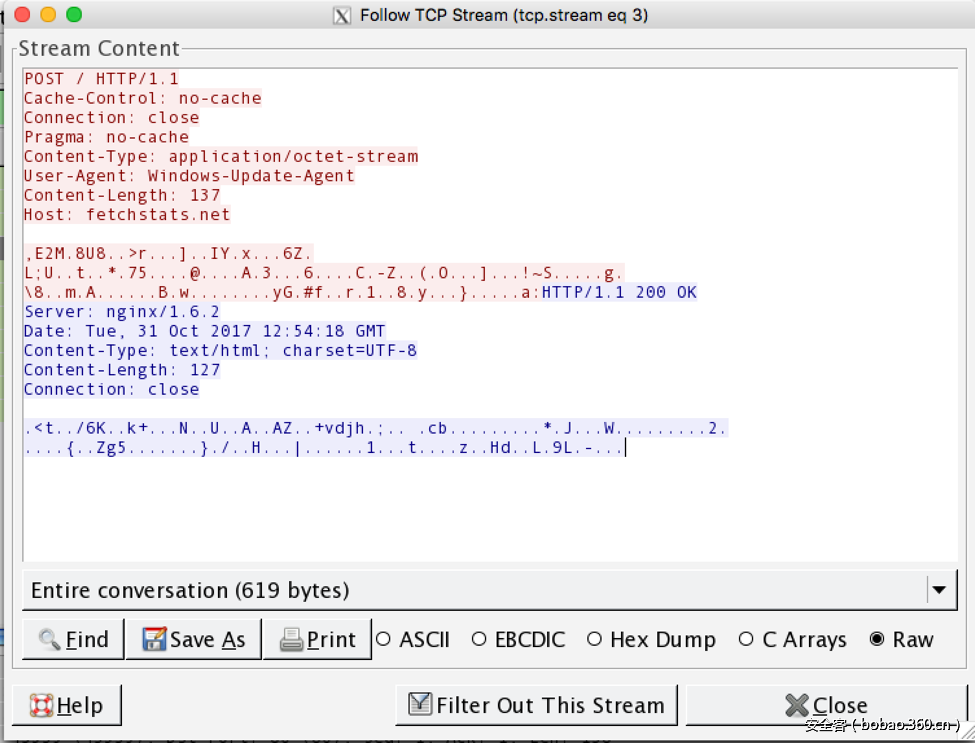Viewport: 975px width, 743px height.
Task: Click the conversation selector's dropdown arrow
Action: (939, 590)
